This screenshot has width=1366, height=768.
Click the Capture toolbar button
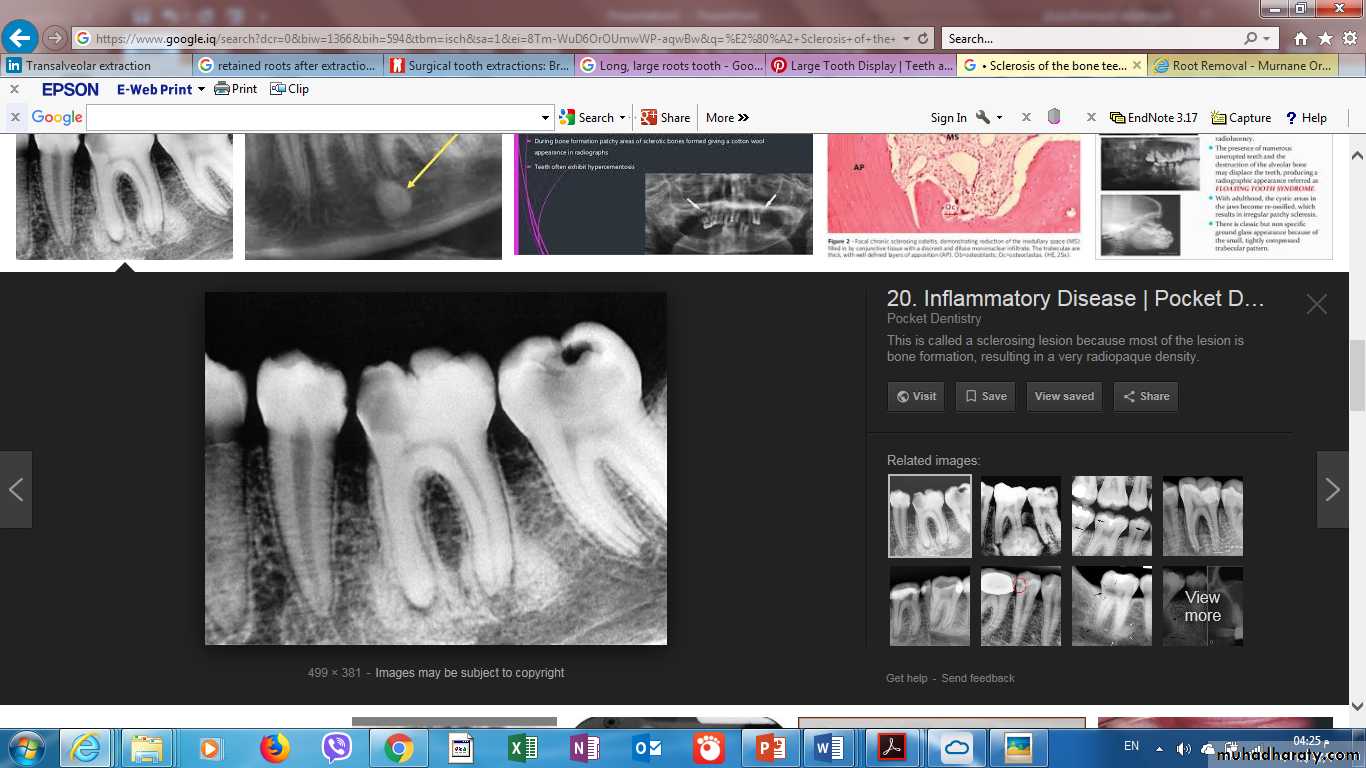pos(1241,117)
